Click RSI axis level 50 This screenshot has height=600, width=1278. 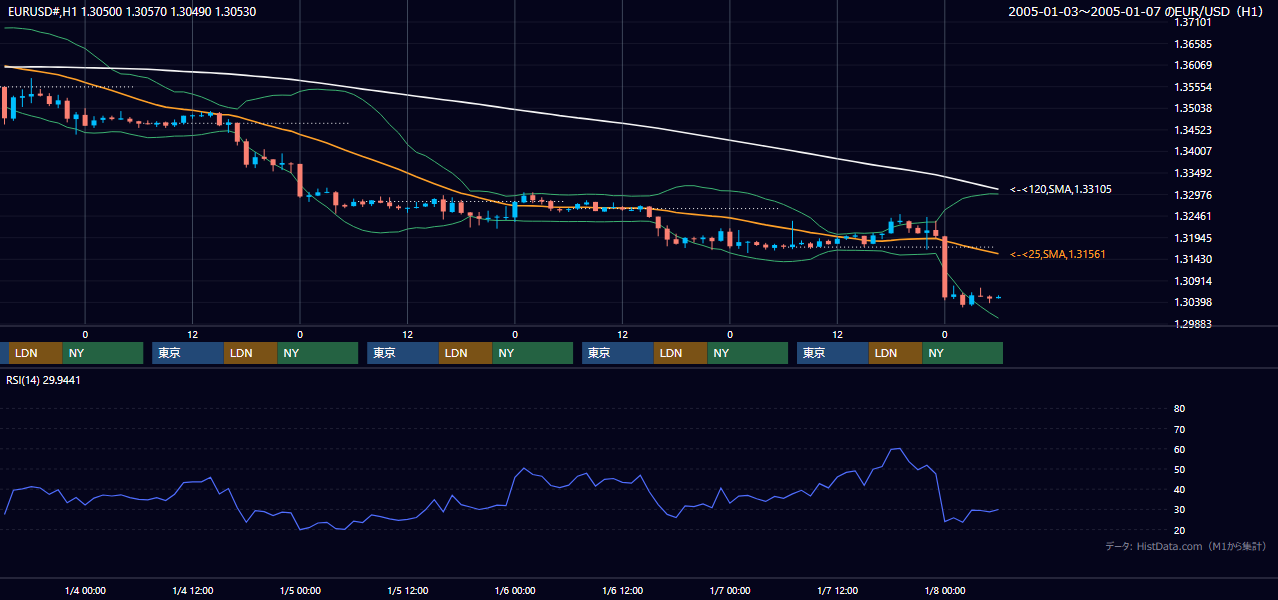tap(1179, 469)
